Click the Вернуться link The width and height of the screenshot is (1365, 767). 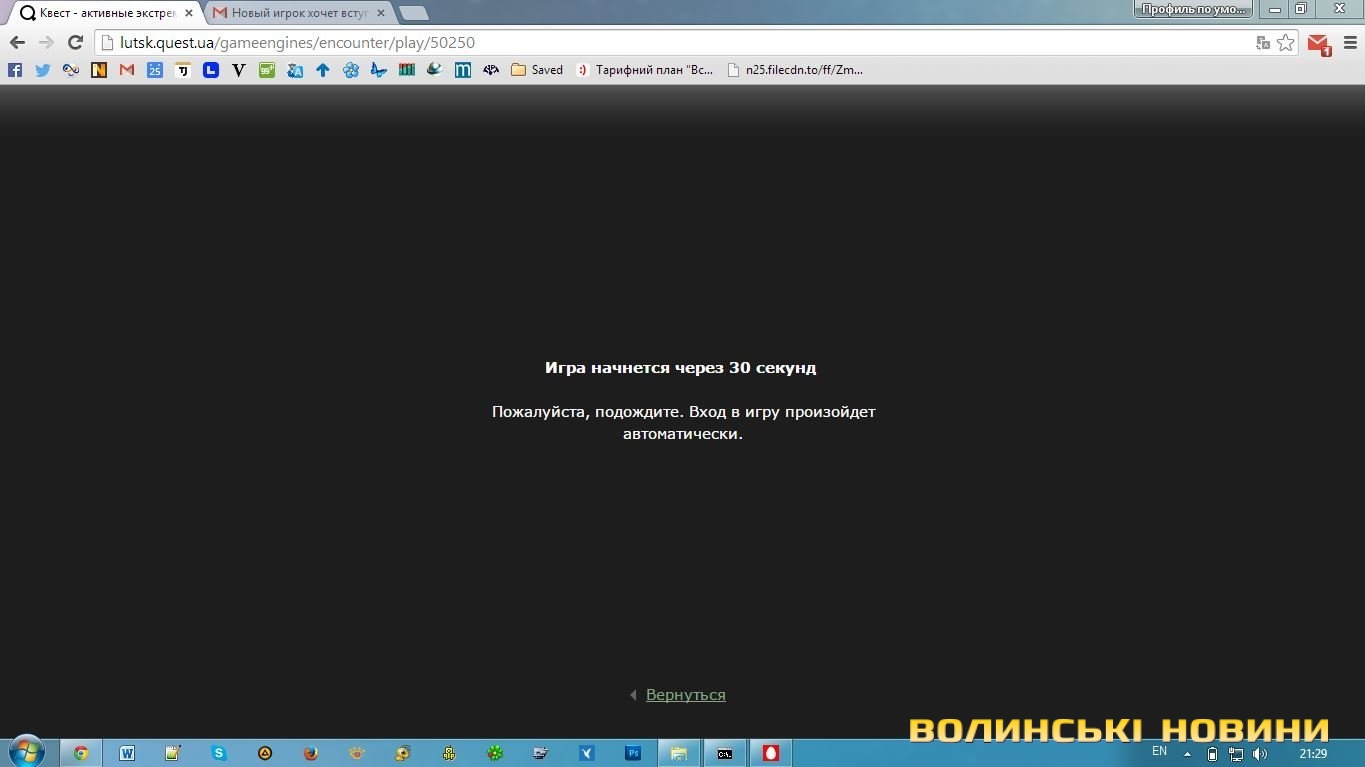pos(685,695)
